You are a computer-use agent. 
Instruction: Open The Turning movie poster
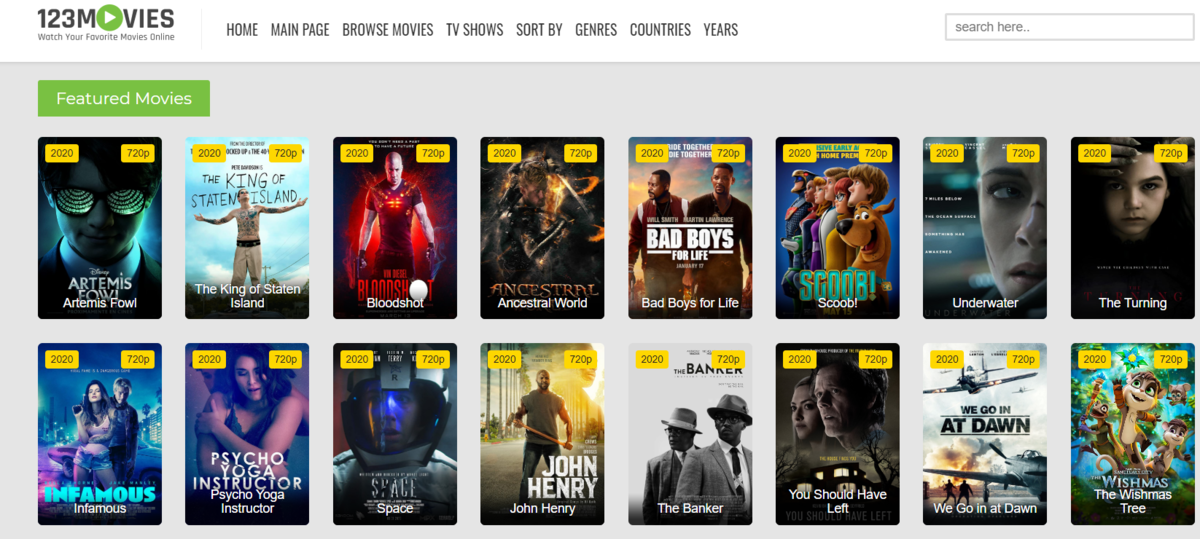(x=1132, y=228)
